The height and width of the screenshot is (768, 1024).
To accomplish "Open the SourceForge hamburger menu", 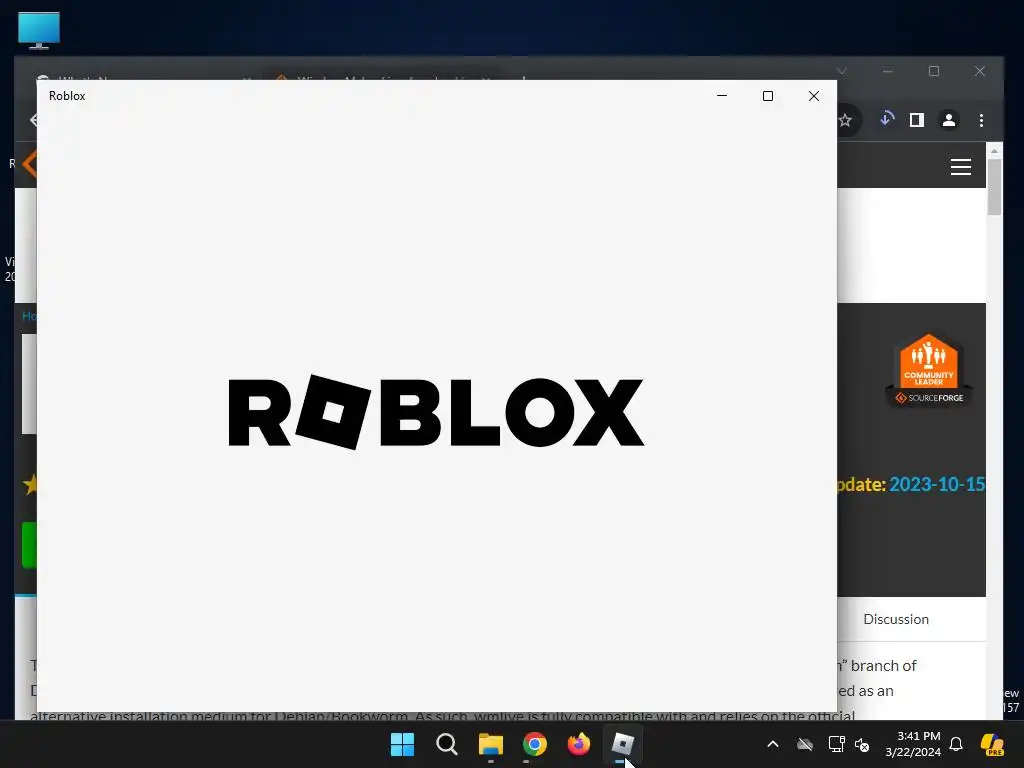I will tap(961, 167).
